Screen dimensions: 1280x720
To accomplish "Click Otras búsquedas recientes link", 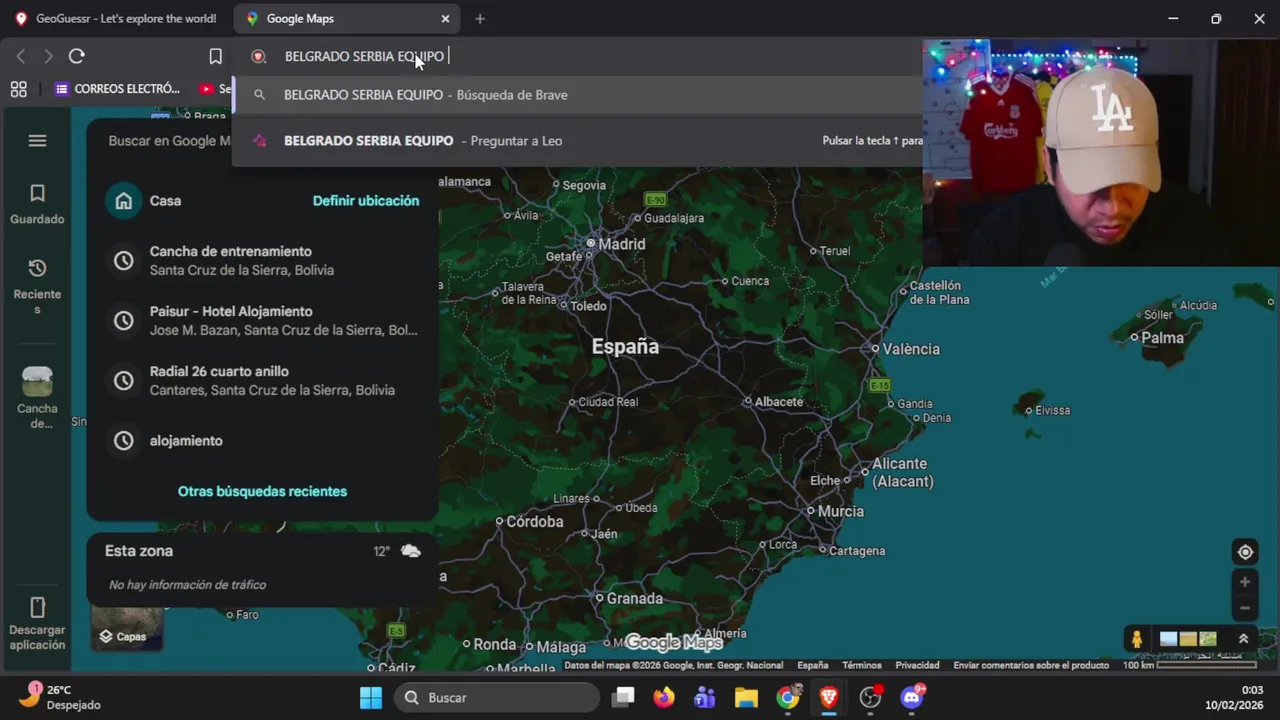I will (x=262, y=491).
